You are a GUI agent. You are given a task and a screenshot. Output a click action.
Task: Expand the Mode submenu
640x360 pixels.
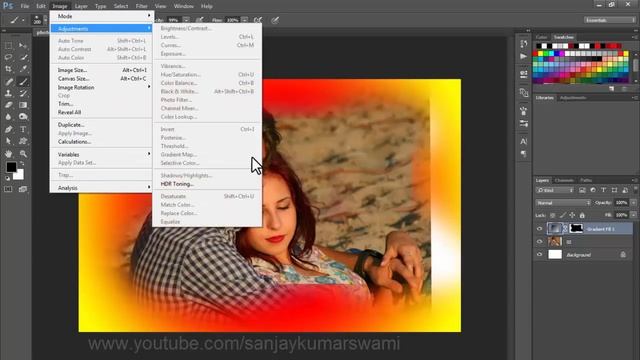(101, 16)
